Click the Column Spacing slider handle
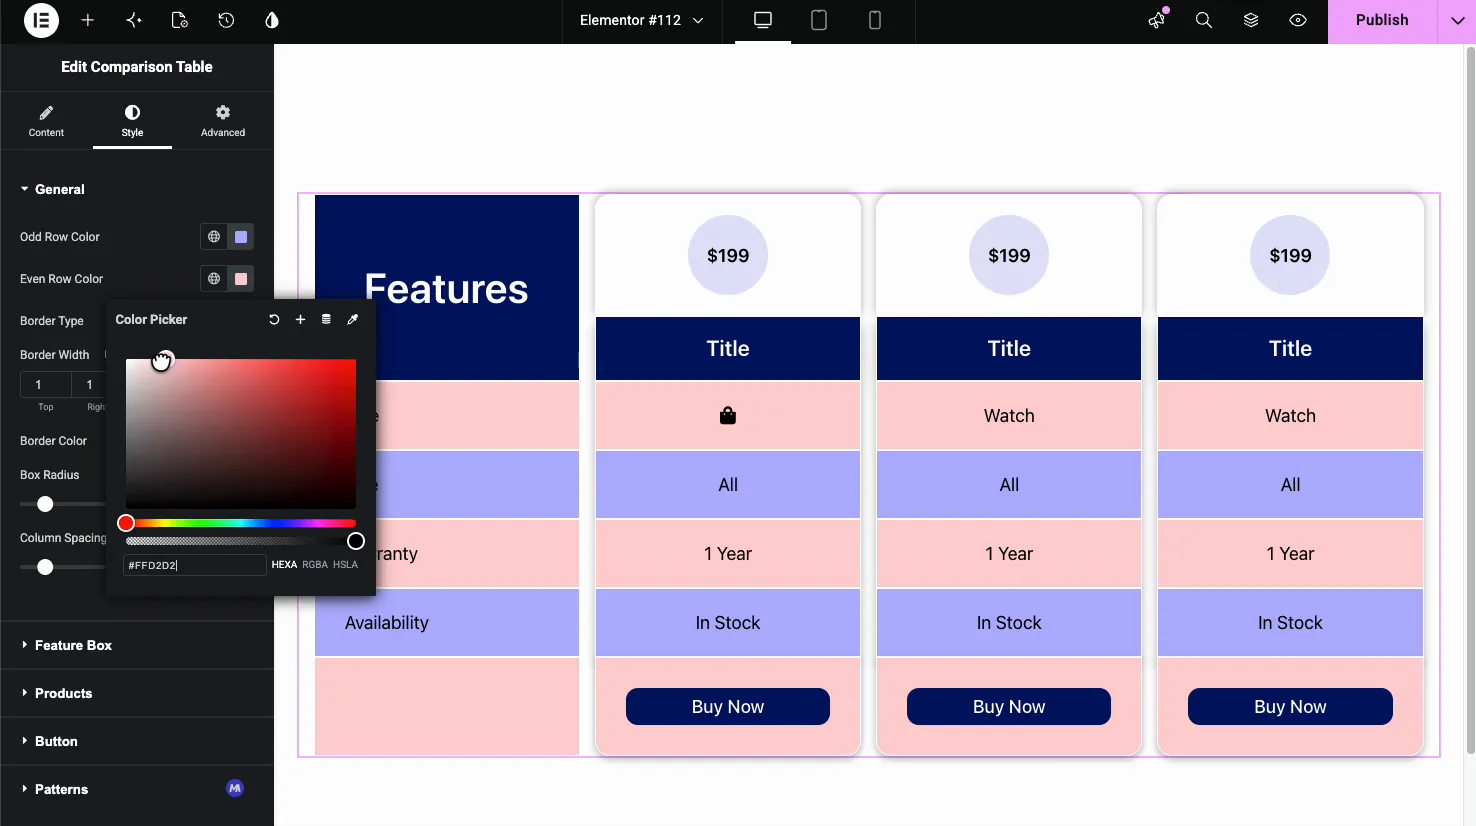 [45, 567]
